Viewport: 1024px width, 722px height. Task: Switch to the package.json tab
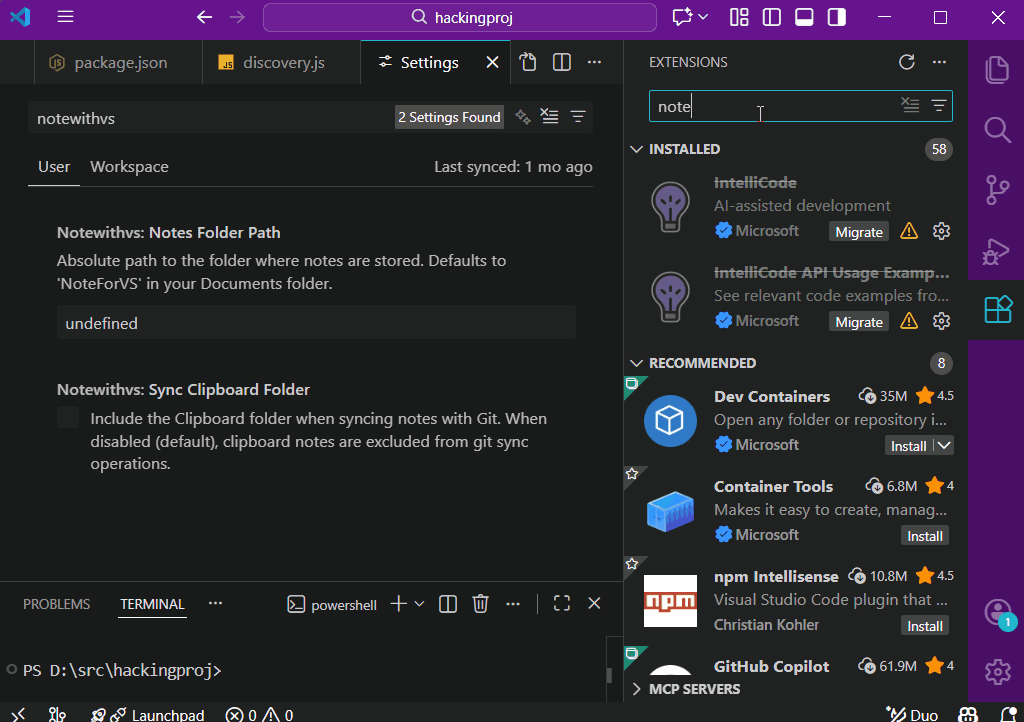click(118, 63)
